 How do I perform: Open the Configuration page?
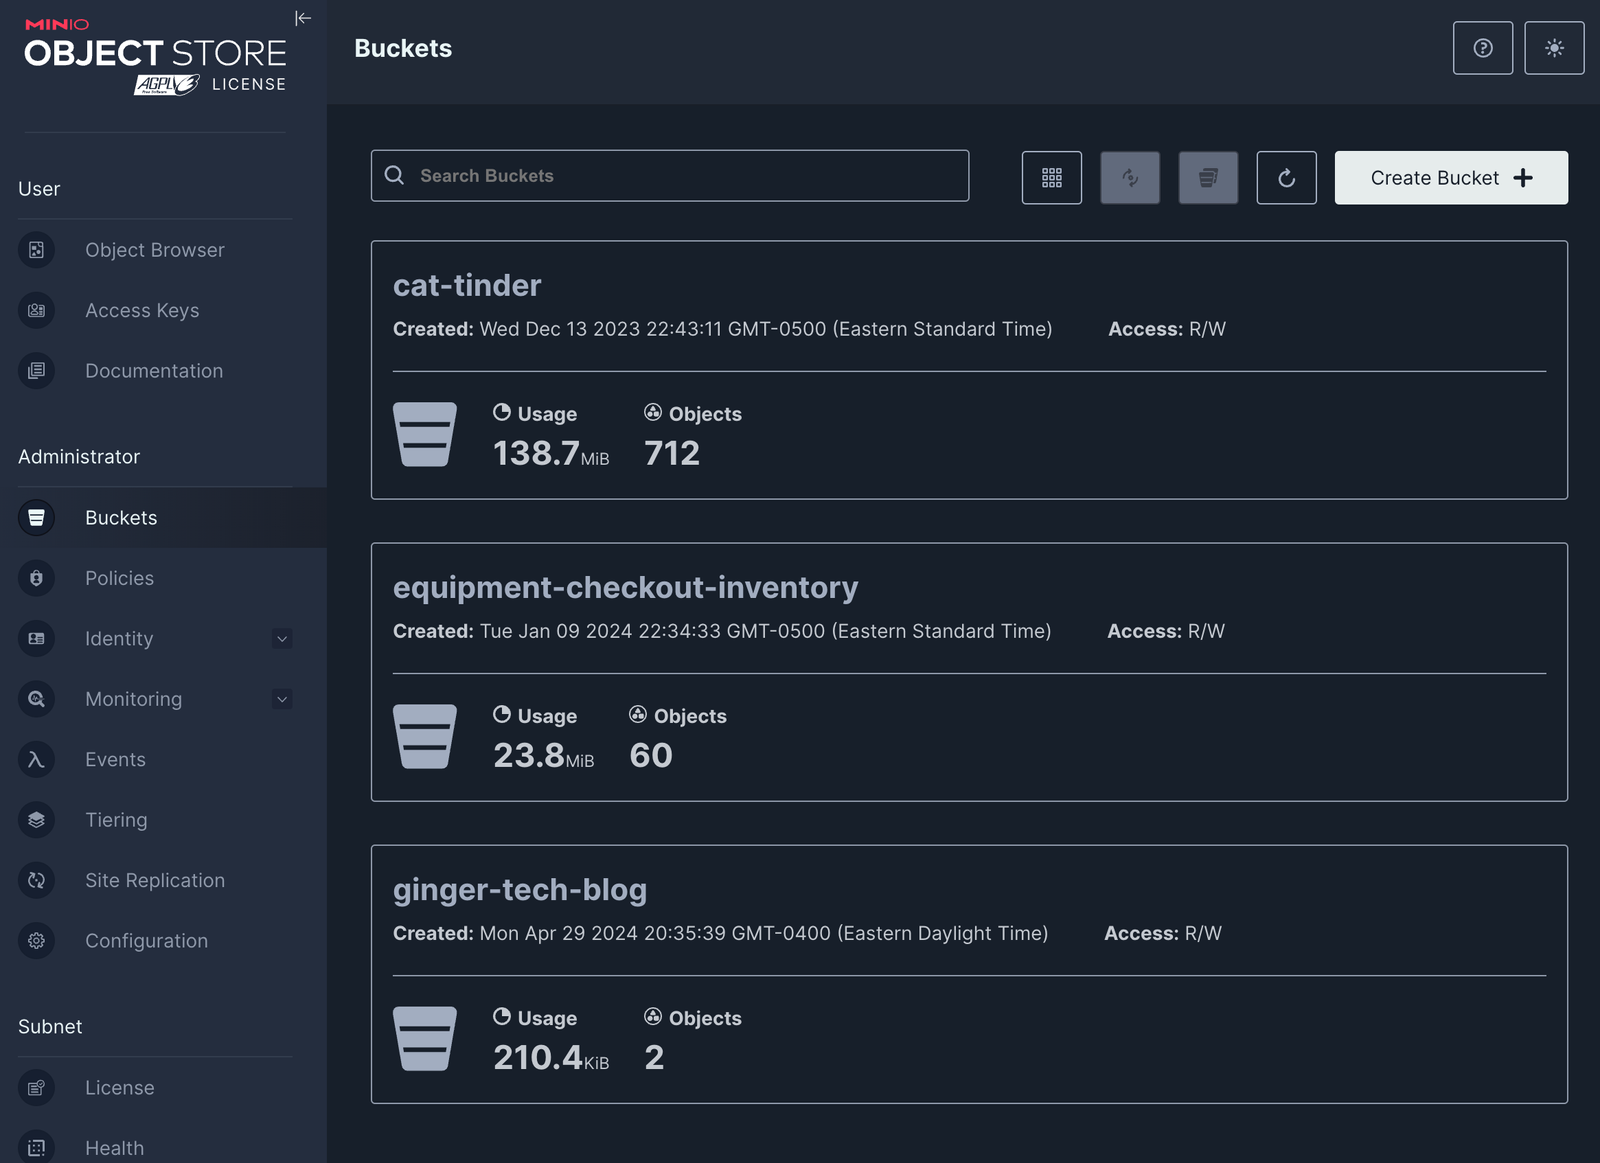[146, 941]
